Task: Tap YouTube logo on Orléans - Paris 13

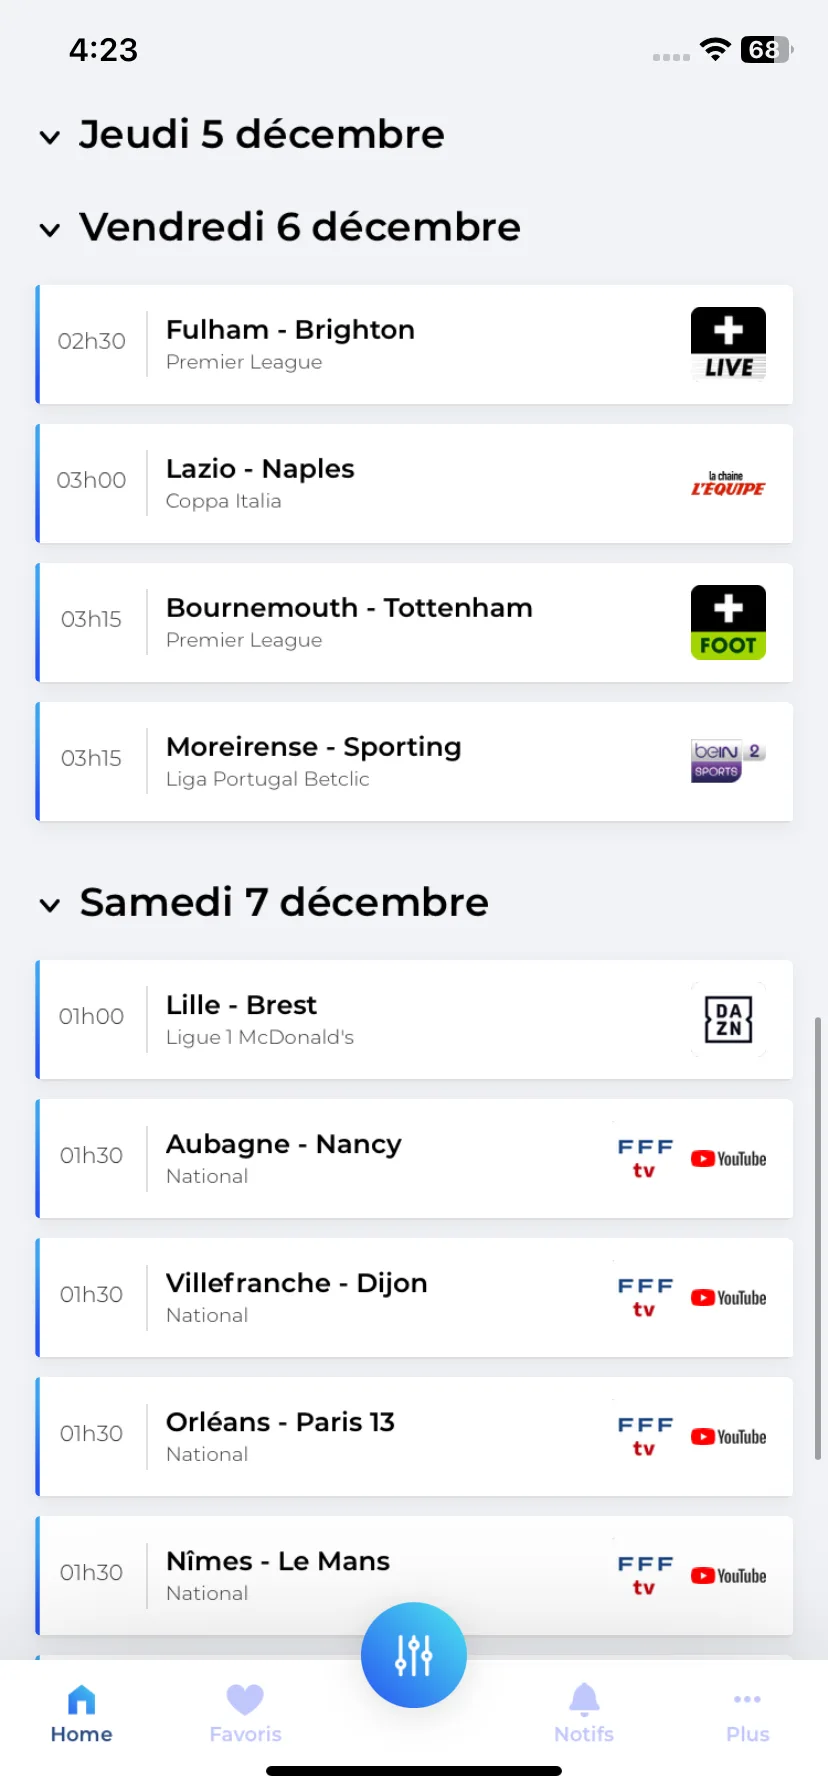Action: [728, 1437]
